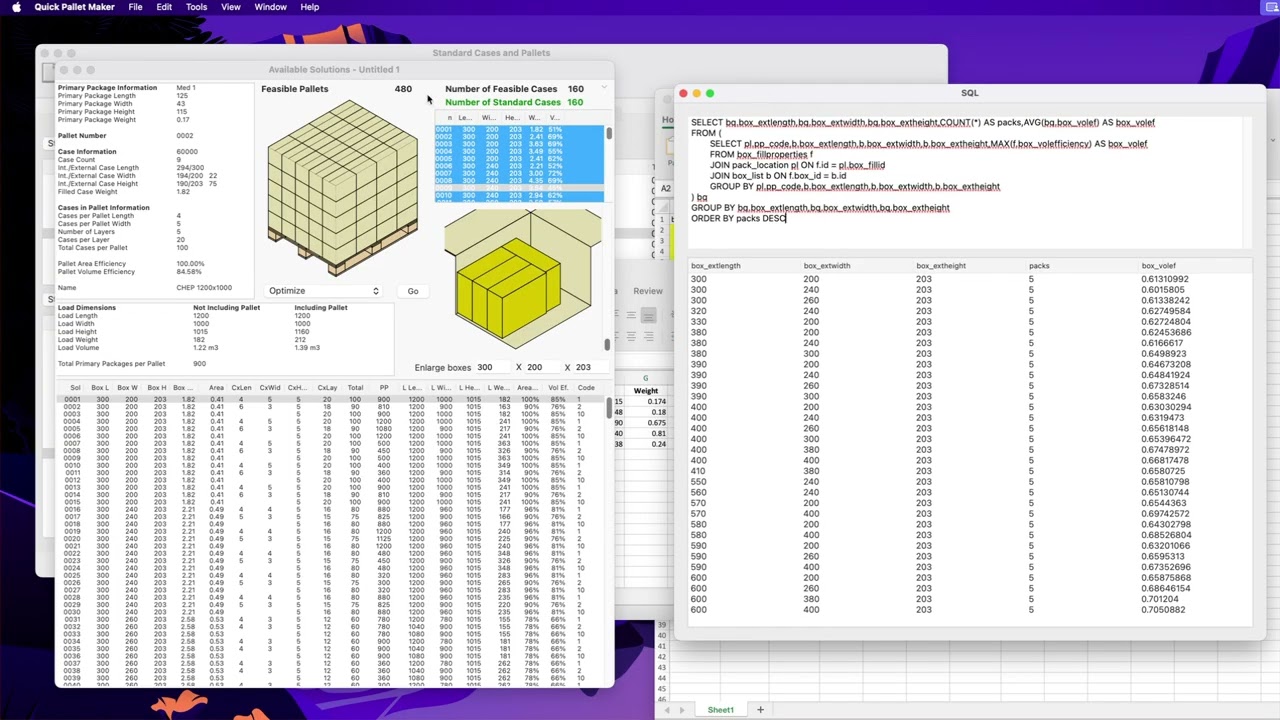Sort solutions by the PP column header
Viewport: 1280px width, 720px height.
(x=384, y=388)
